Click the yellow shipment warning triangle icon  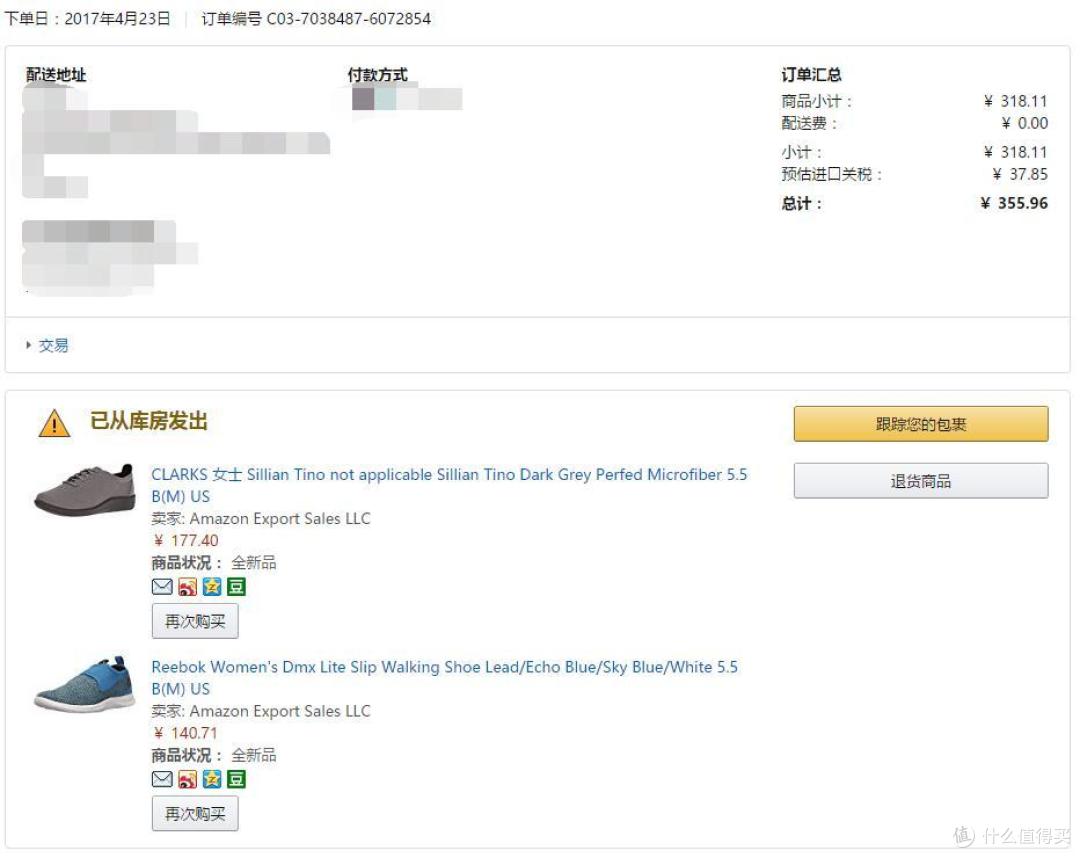click(54, 423)
